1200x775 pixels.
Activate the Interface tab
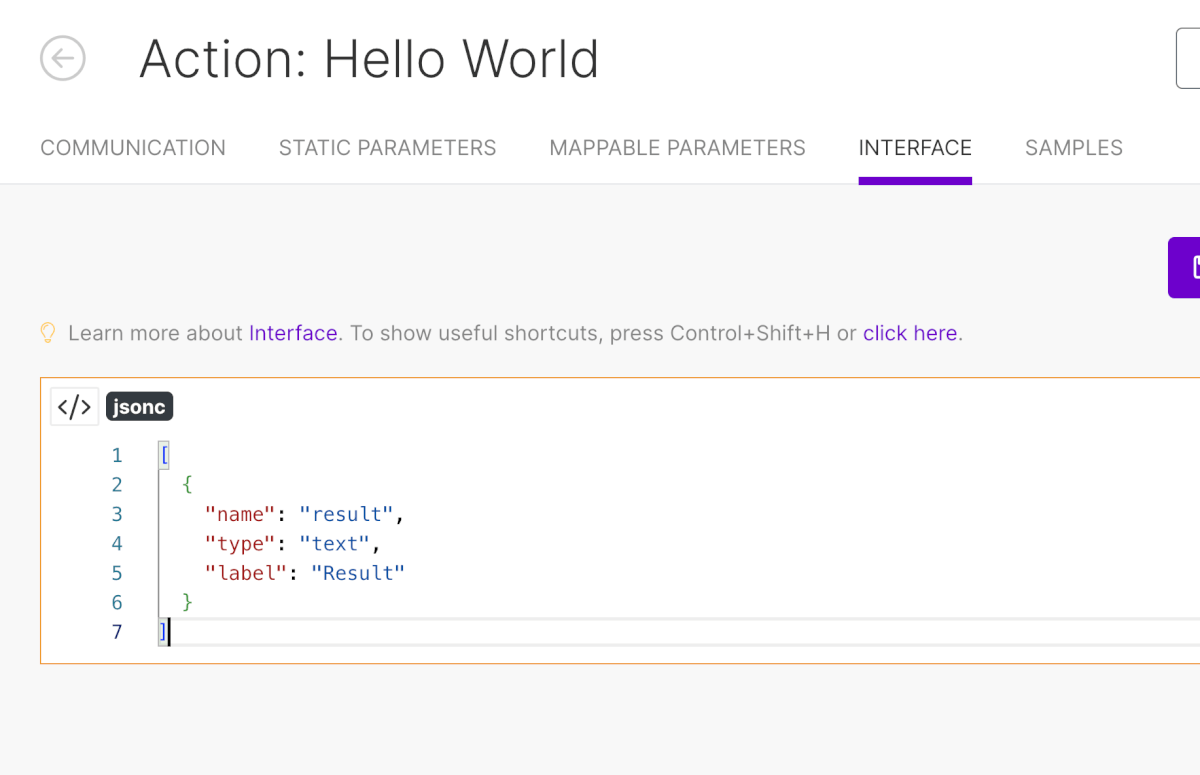pyautogui.click(x=915, y=148)
